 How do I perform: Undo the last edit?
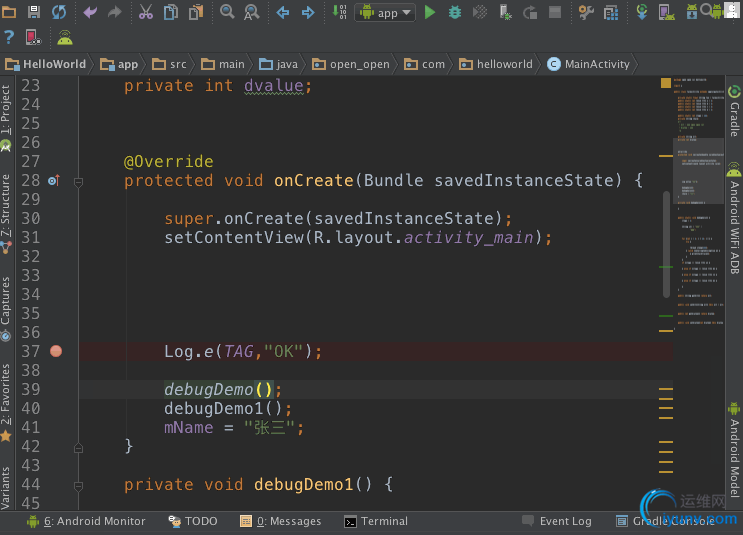[x=90, y=12]
